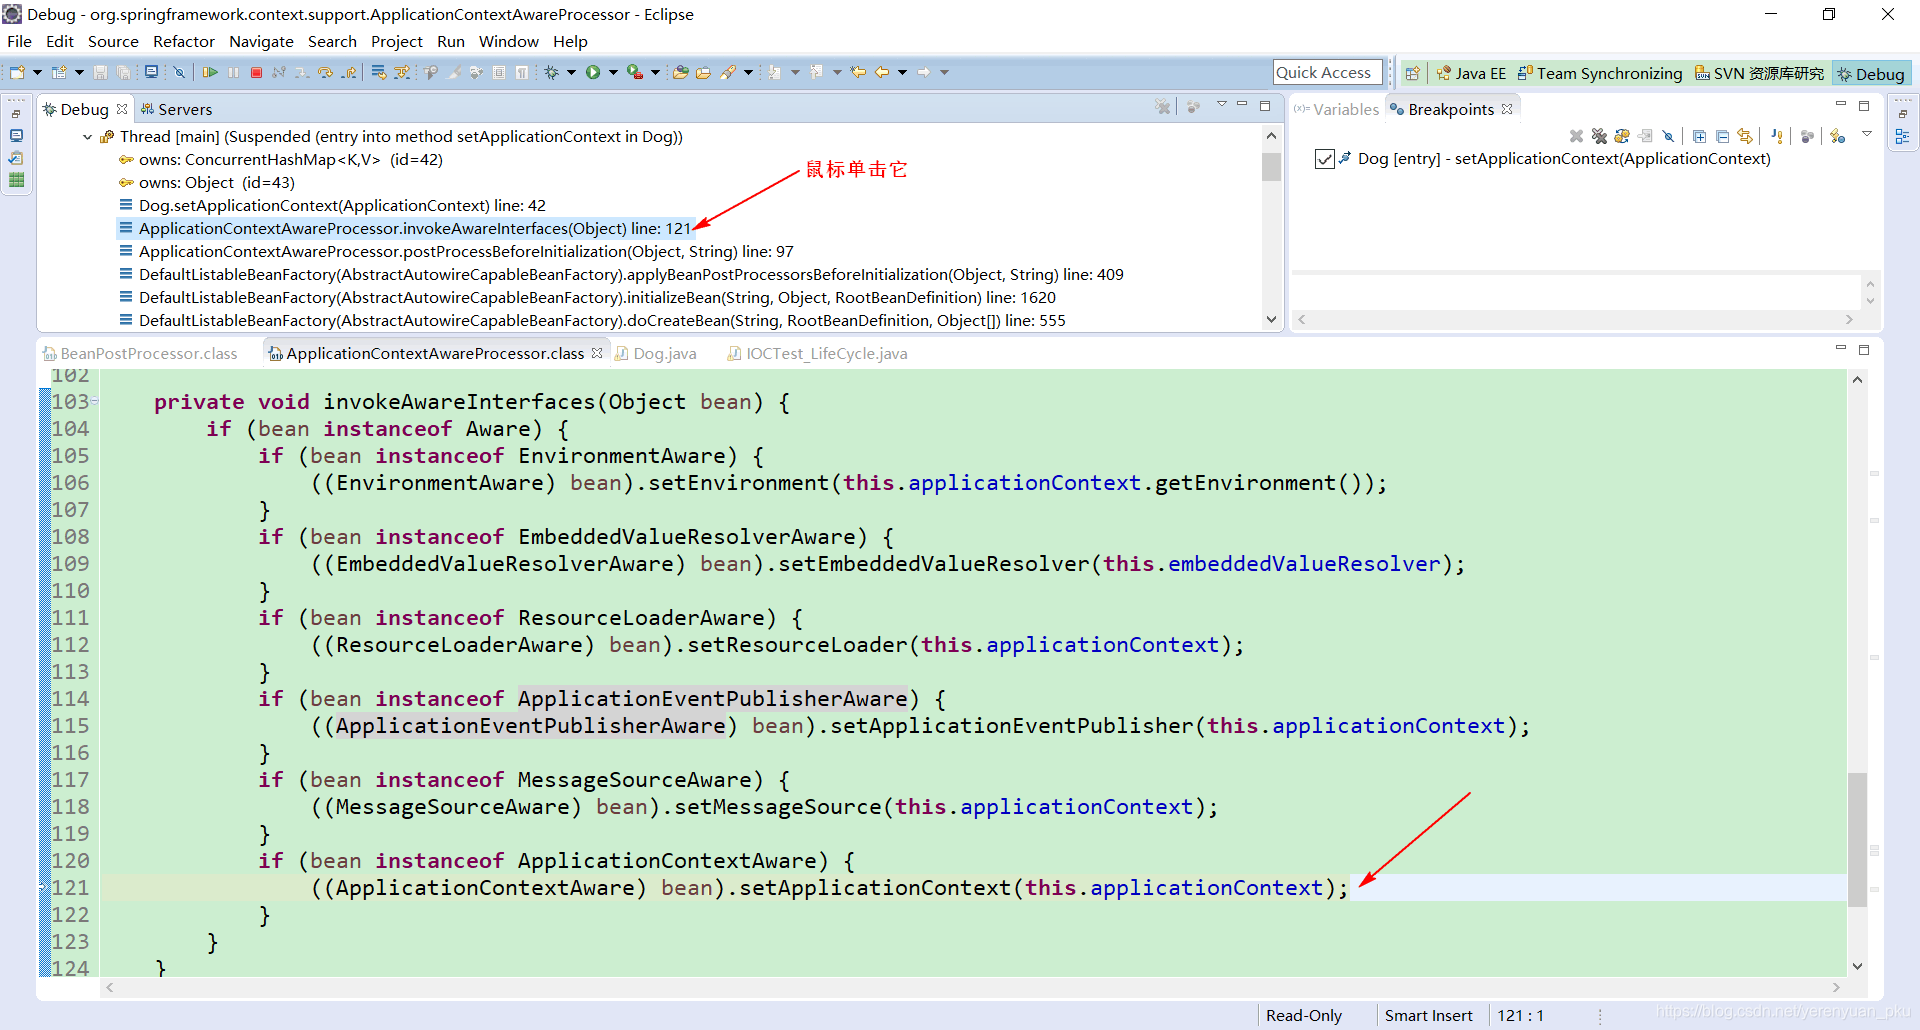Screen dimensions: 1920x1030
Task: Open the Run configurations dropdown arrow
Action: (x=613, y=72)
